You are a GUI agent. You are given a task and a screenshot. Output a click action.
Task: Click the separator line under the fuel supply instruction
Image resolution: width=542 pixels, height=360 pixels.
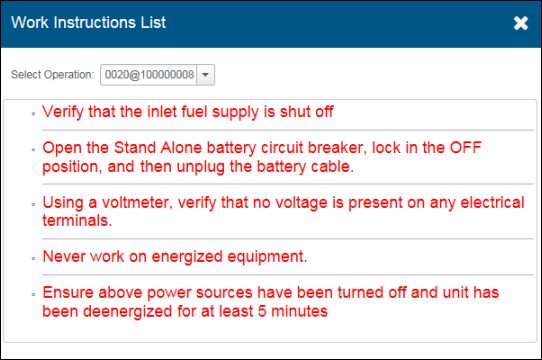(288, 130)
